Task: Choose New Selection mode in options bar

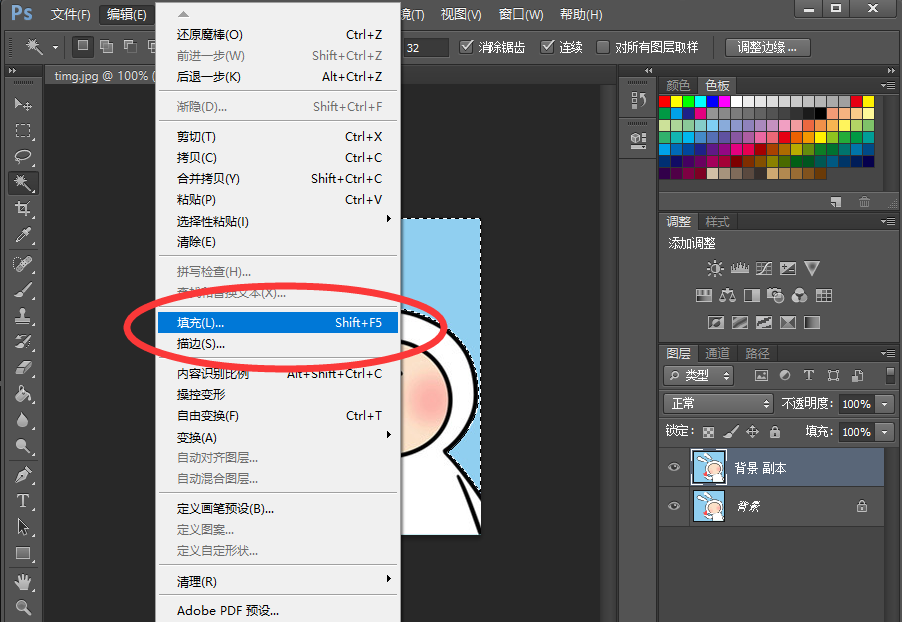Action: point(83,46)
